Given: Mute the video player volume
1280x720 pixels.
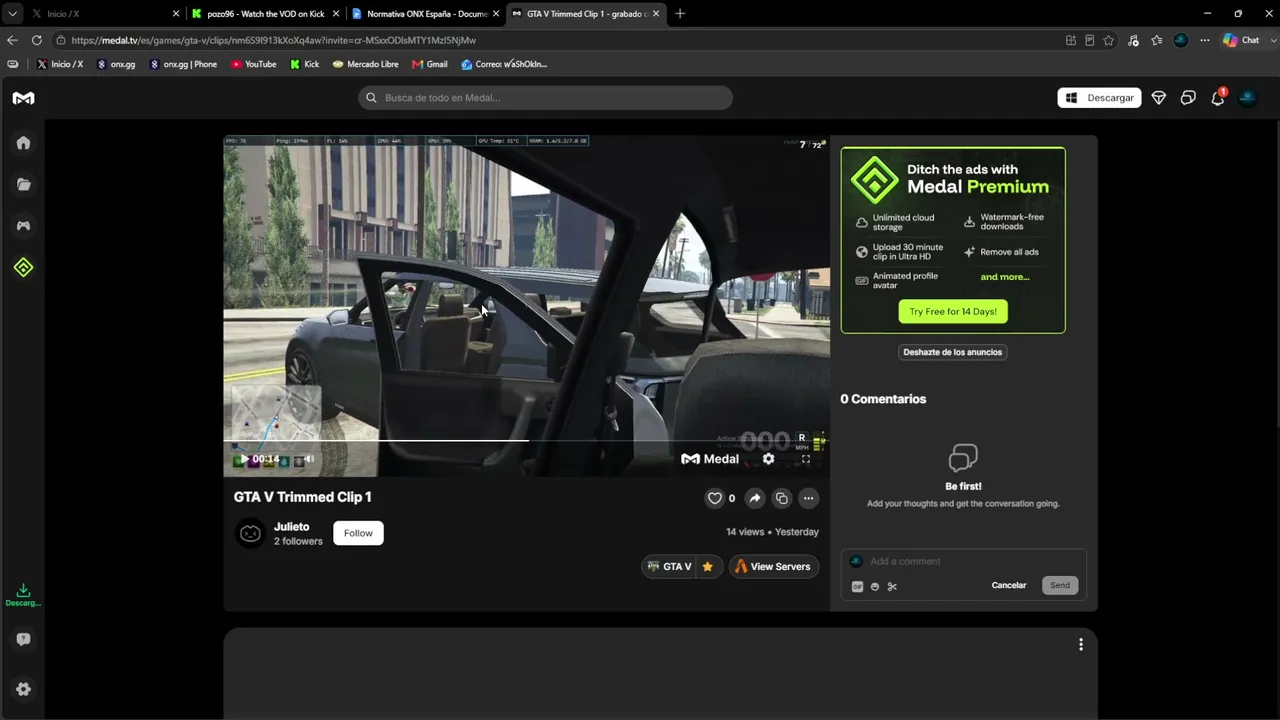Looking at the screenshot, I should tap(309, 459).
